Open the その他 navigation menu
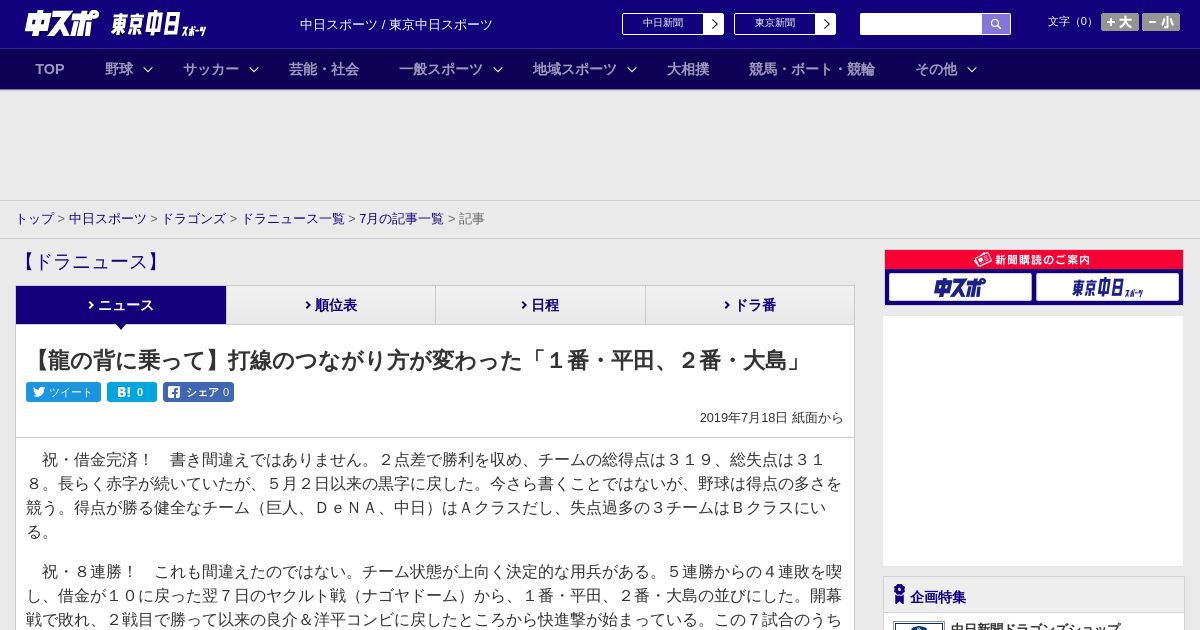This screenshot has width=1200, height=630. tap(936, 69)
